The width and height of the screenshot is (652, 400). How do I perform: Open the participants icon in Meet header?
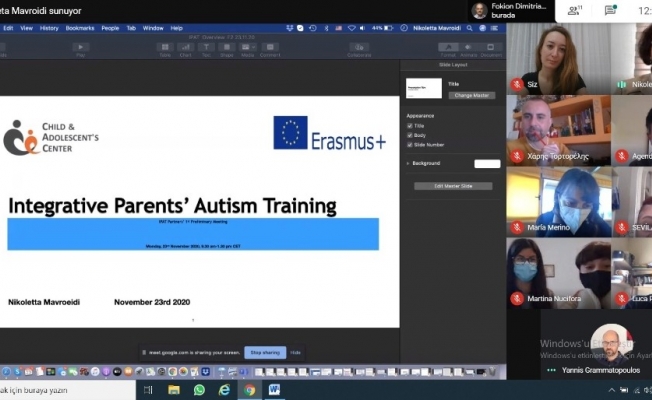coord(575,10)
